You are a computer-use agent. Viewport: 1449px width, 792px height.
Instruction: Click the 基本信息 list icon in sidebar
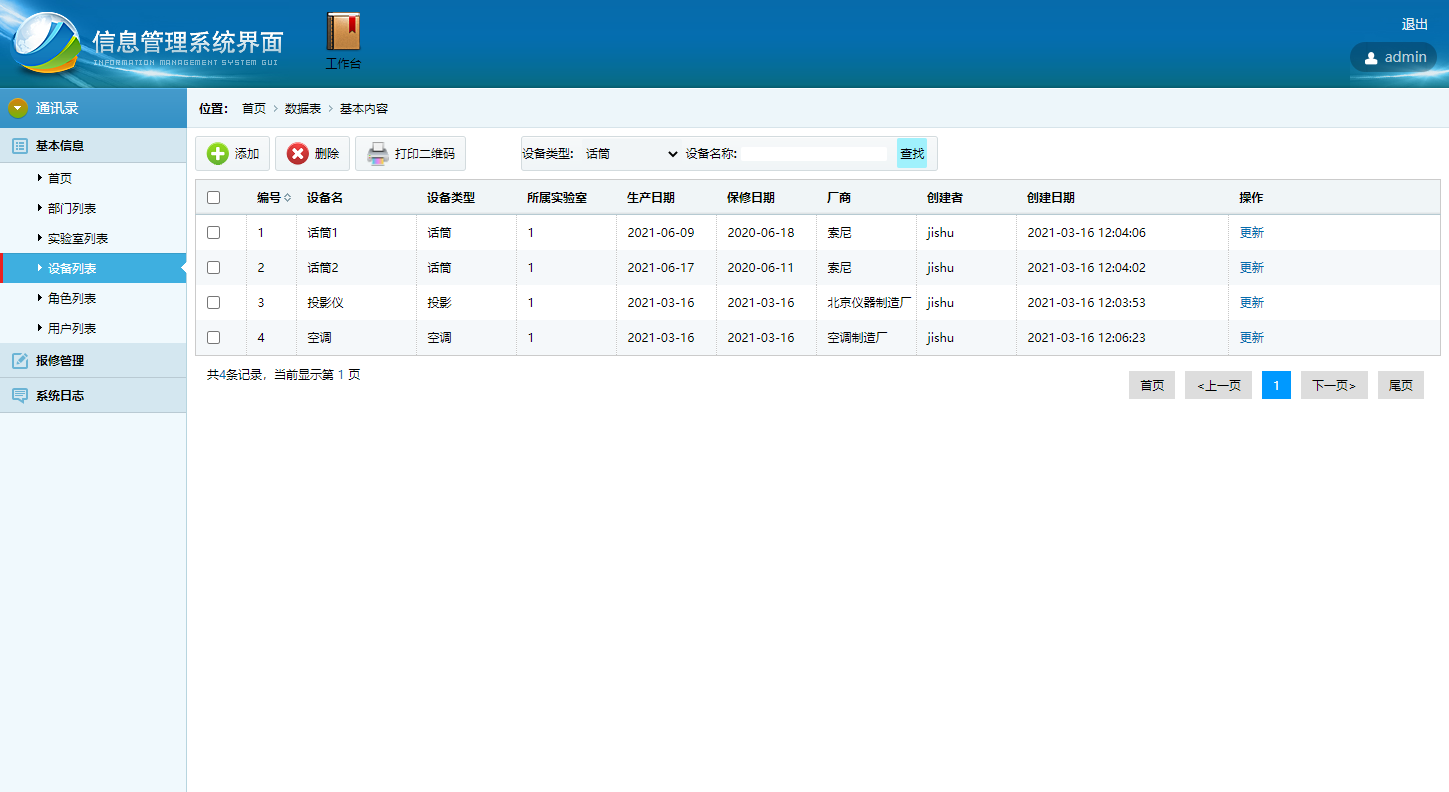[x=19, y=146]
